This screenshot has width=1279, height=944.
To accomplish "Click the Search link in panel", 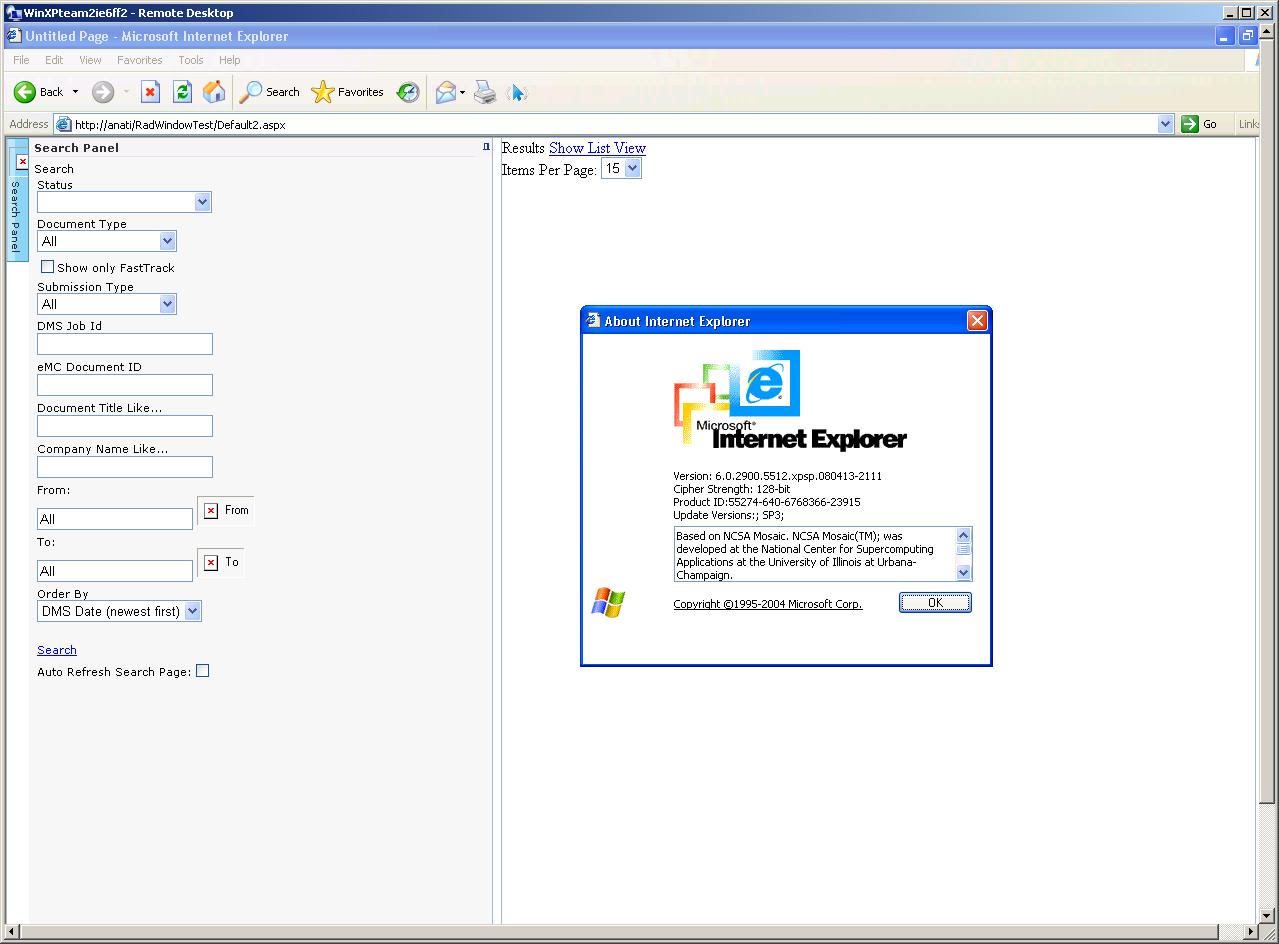I will (x=57, y=650).
